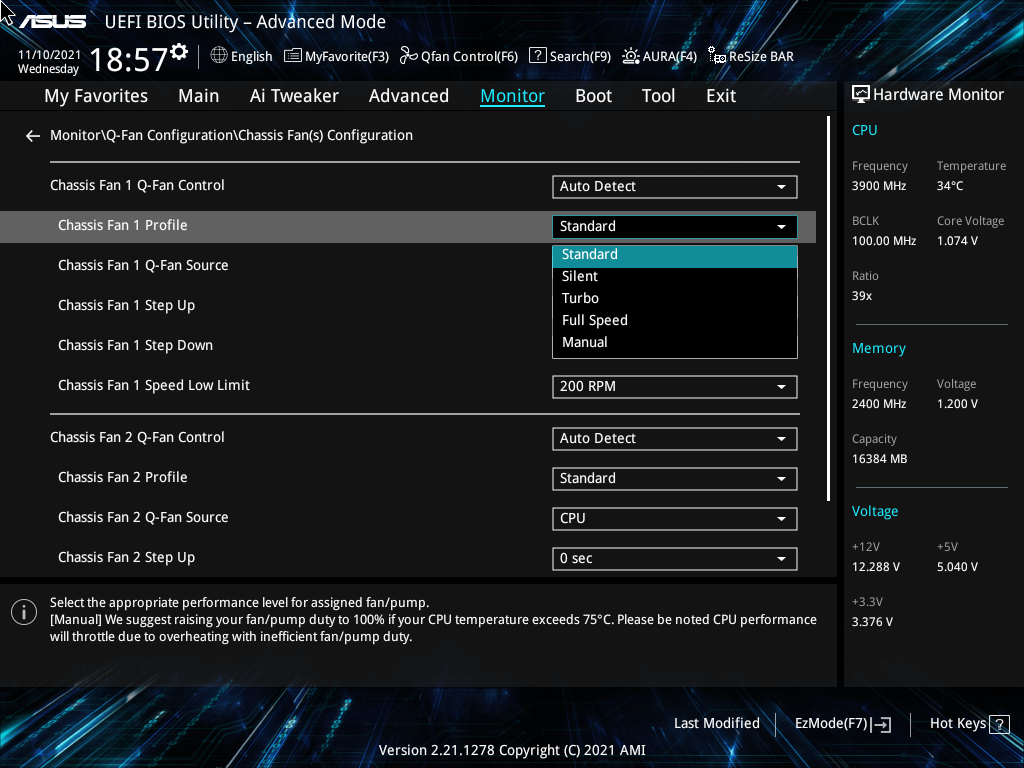The width and height of the screenshot is (1024, 768).
Task: Select Chassis Fan 2 Profile label
Action: [x=123, y=477]
